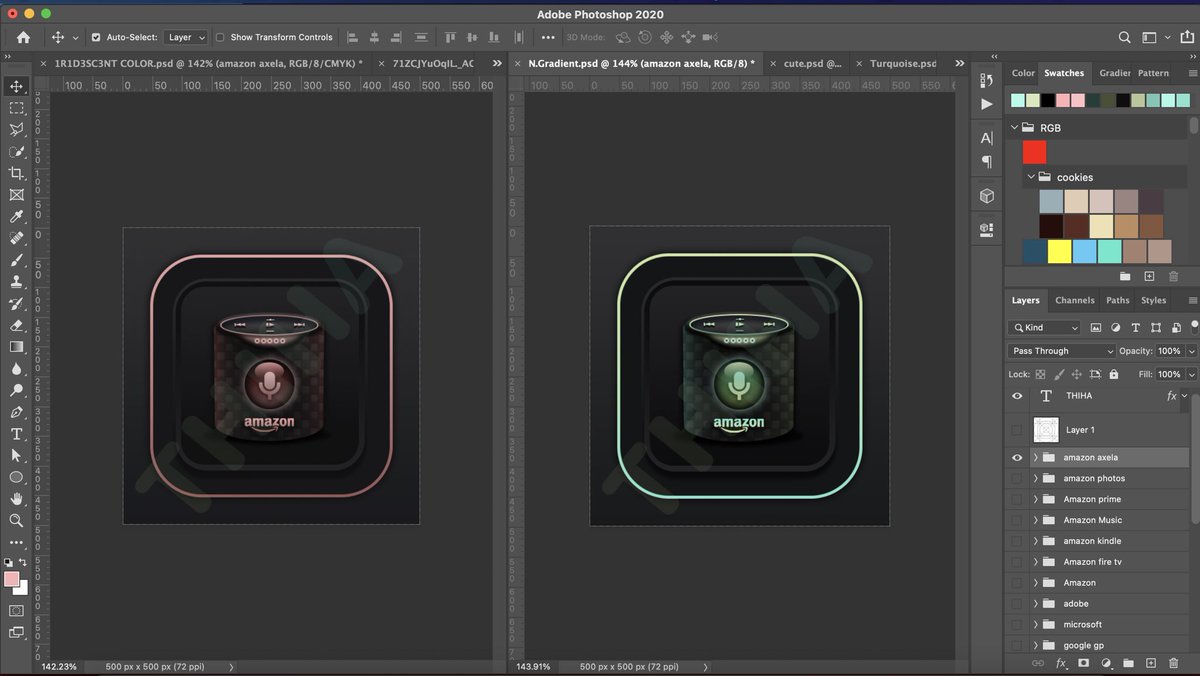Screen dimensions: 1200x676
Task: Select the Dodge tool
Action: point(17,390)
